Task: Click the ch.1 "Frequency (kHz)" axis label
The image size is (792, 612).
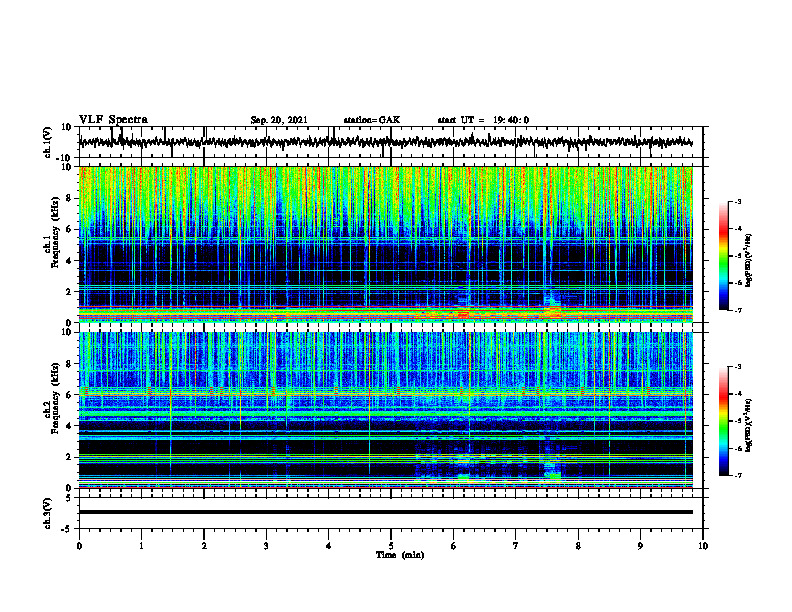Action: point(55,233)
